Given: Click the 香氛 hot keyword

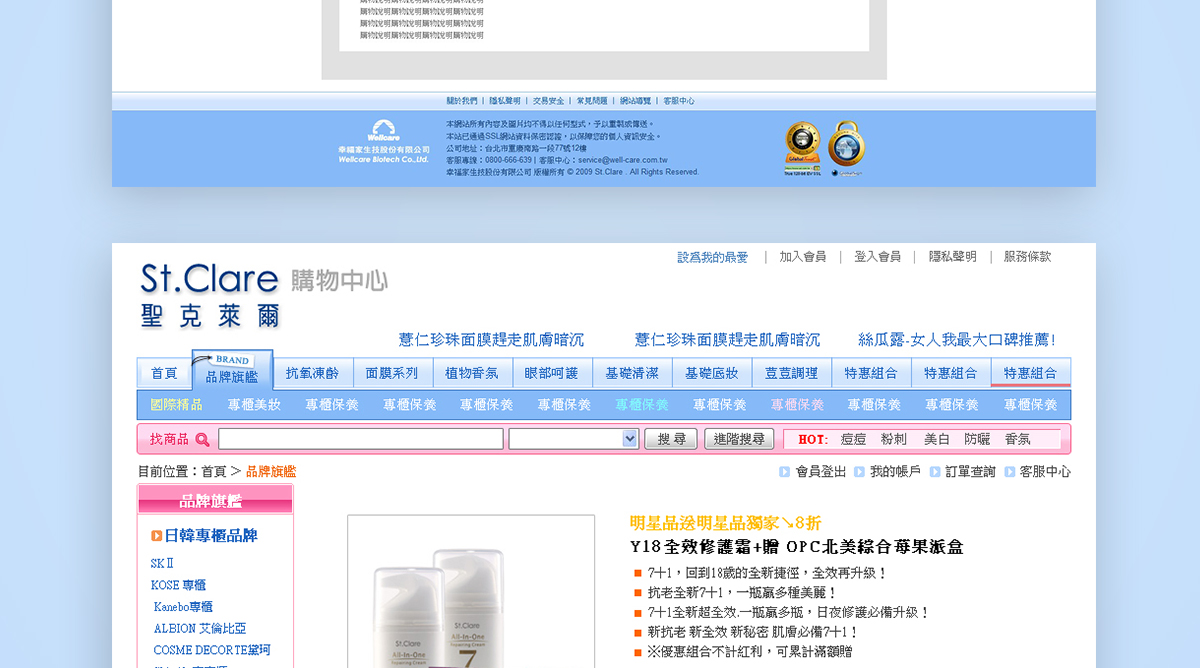Looking at the screenshot, I should pos(1017,439).
